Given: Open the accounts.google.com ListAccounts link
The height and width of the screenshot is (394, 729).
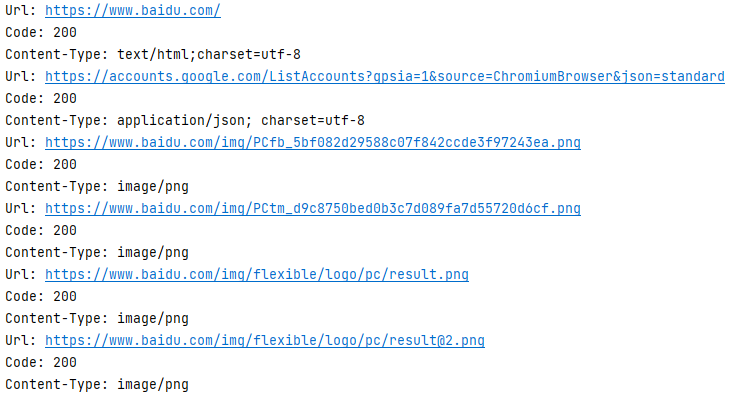Looking at the screenshot, I should 384,76.
